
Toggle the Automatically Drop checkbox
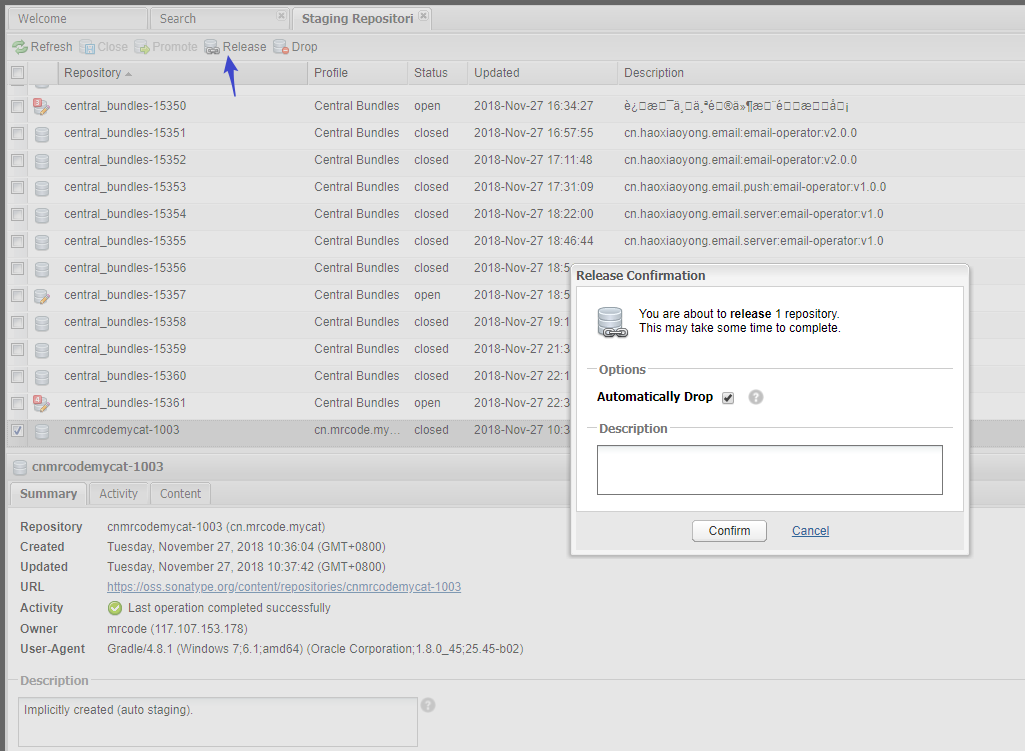(728, 398)
